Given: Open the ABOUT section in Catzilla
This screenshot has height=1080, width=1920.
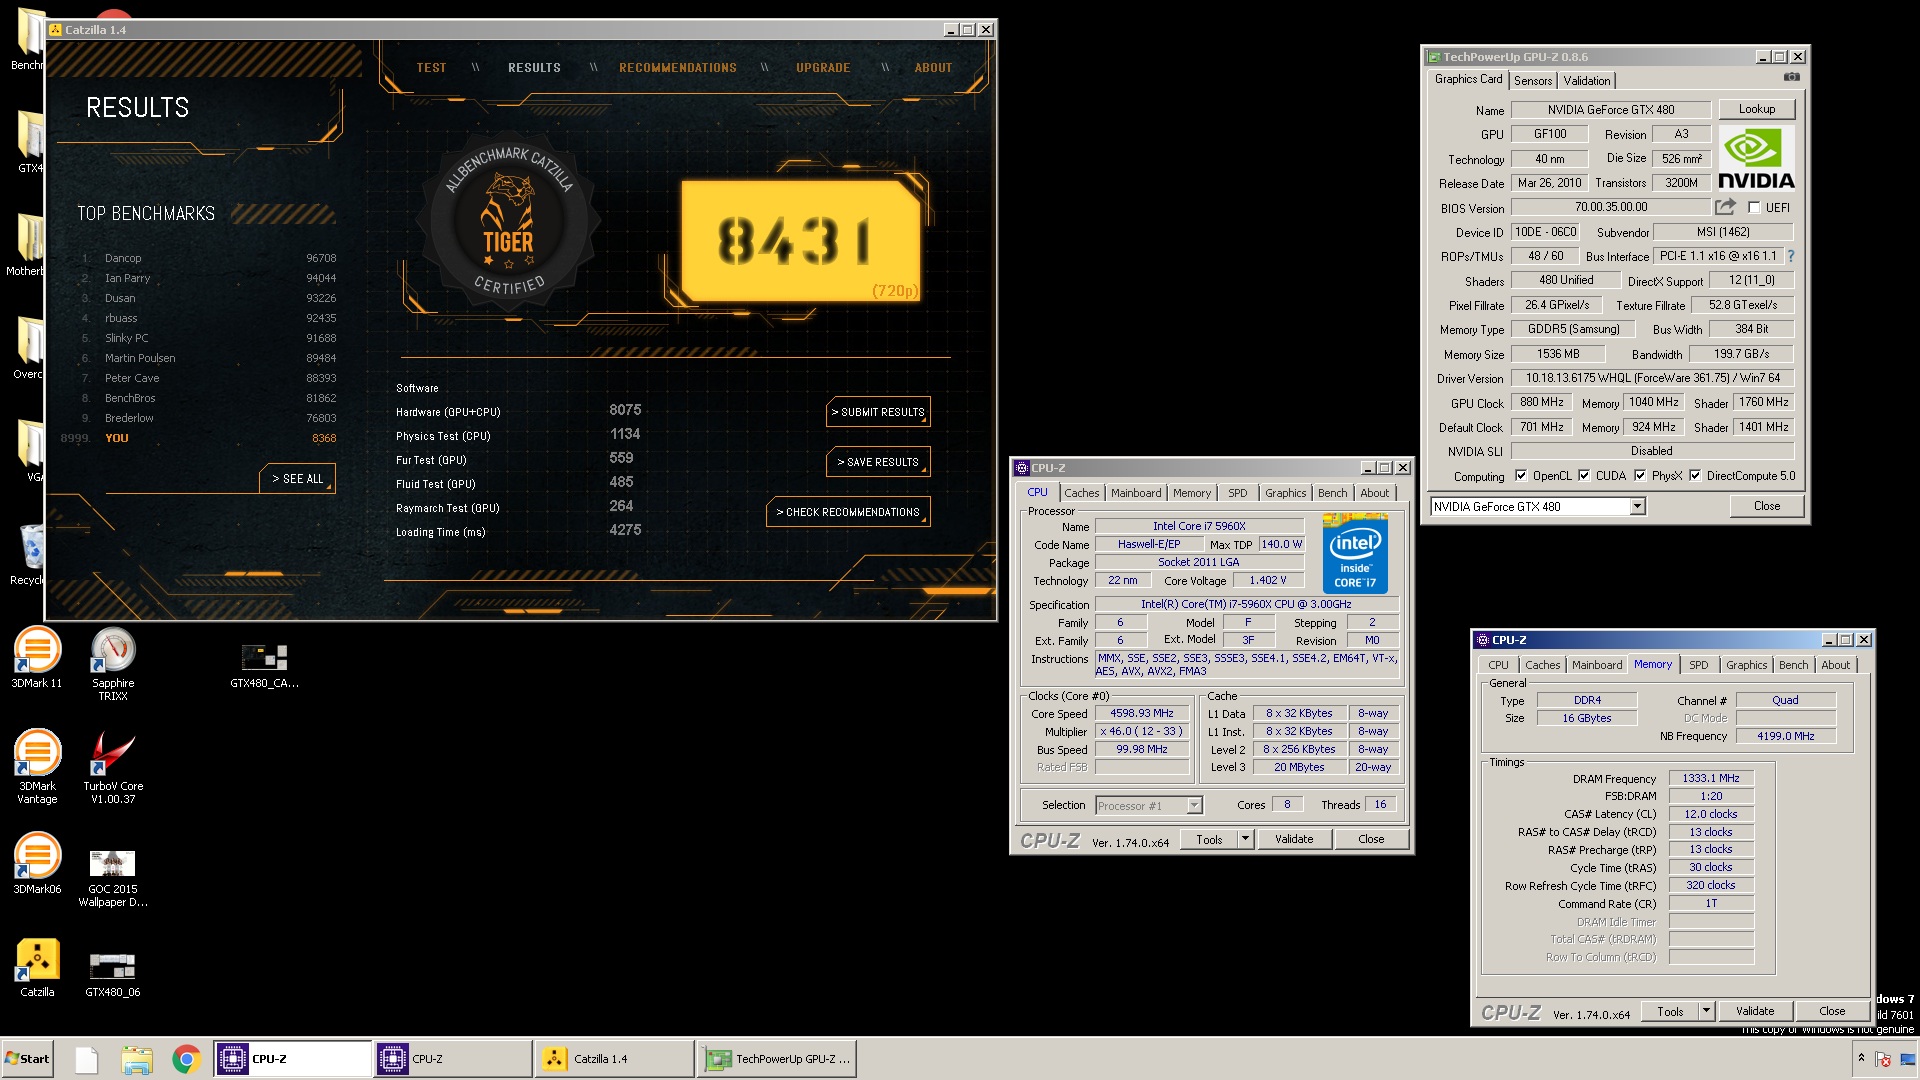Looking at the screenshot, I should pyautogui.click(x=933, y=68).
